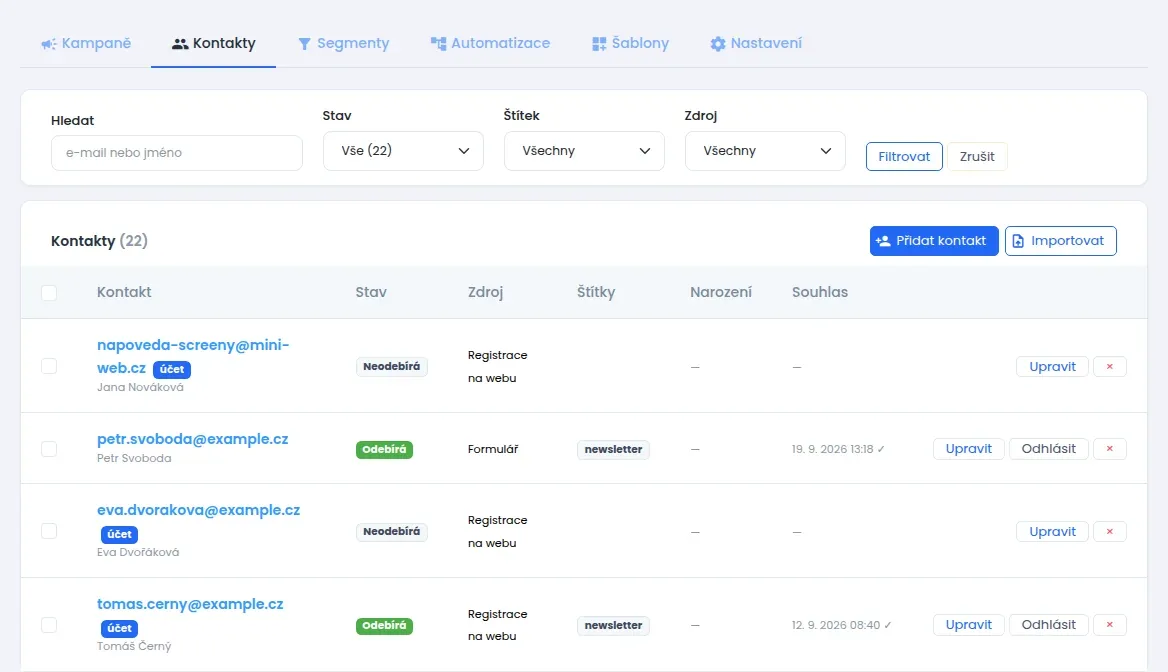This screenshot has height=672, width=1168.
Task: Open the Nastavení tab
Action: click(x=756, y=43)
